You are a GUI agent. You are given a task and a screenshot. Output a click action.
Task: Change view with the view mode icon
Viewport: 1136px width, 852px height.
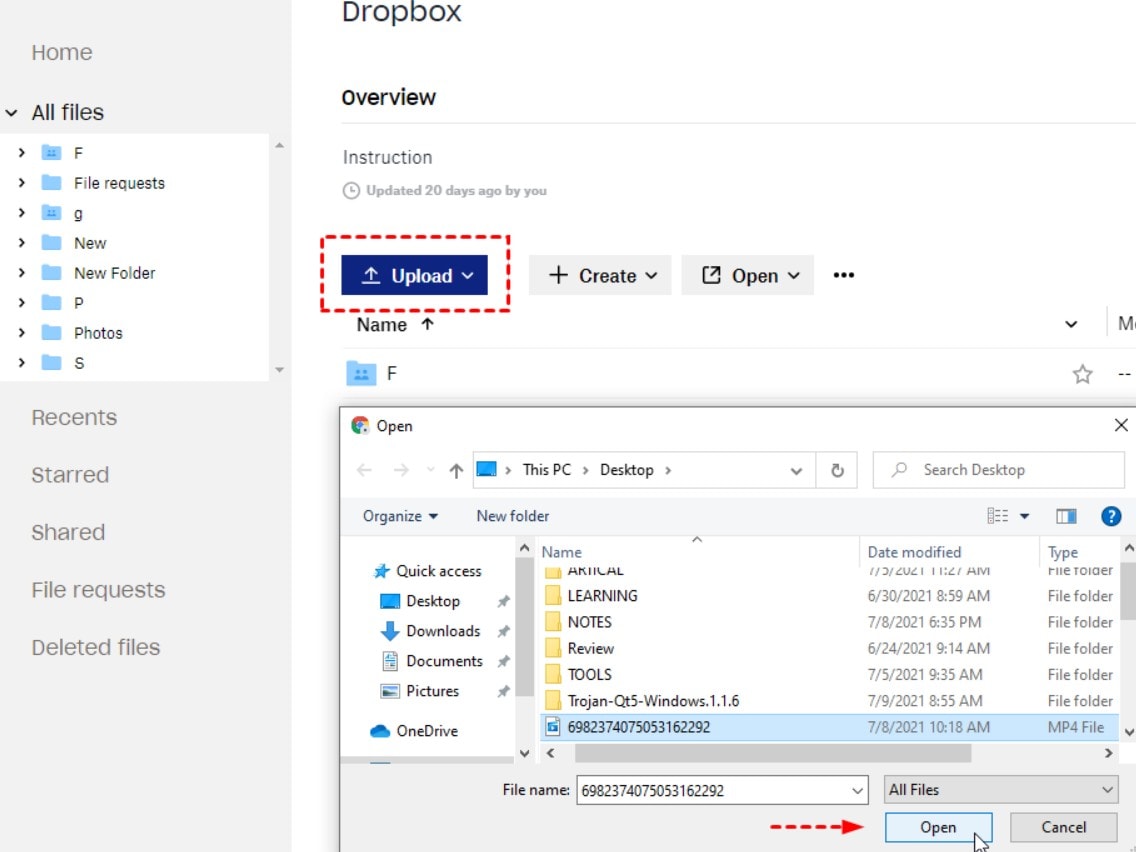(998, 516)
